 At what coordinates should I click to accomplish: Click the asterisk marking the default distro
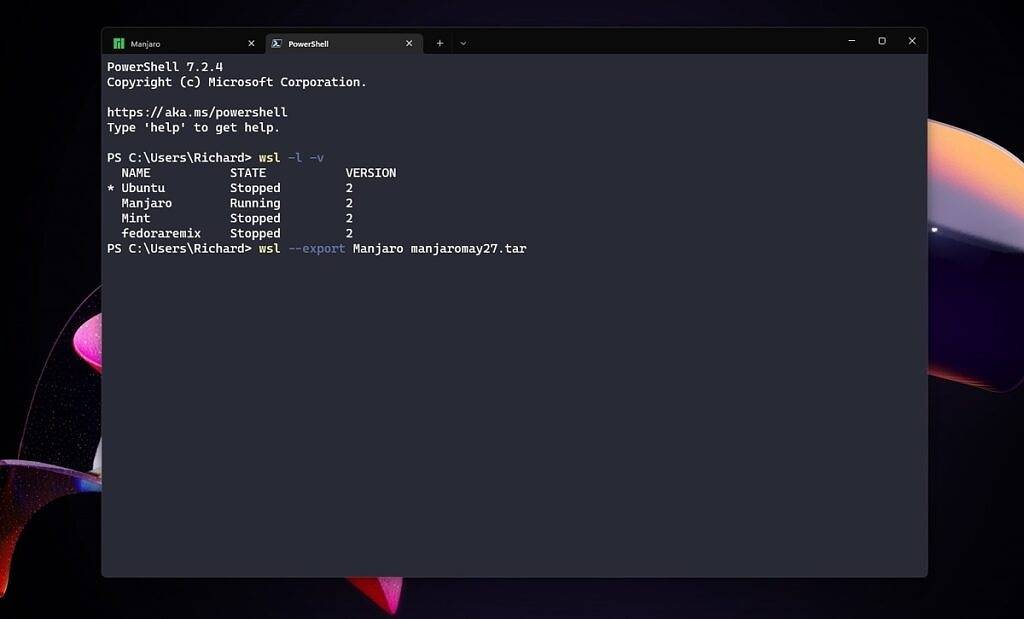point(109,187)
